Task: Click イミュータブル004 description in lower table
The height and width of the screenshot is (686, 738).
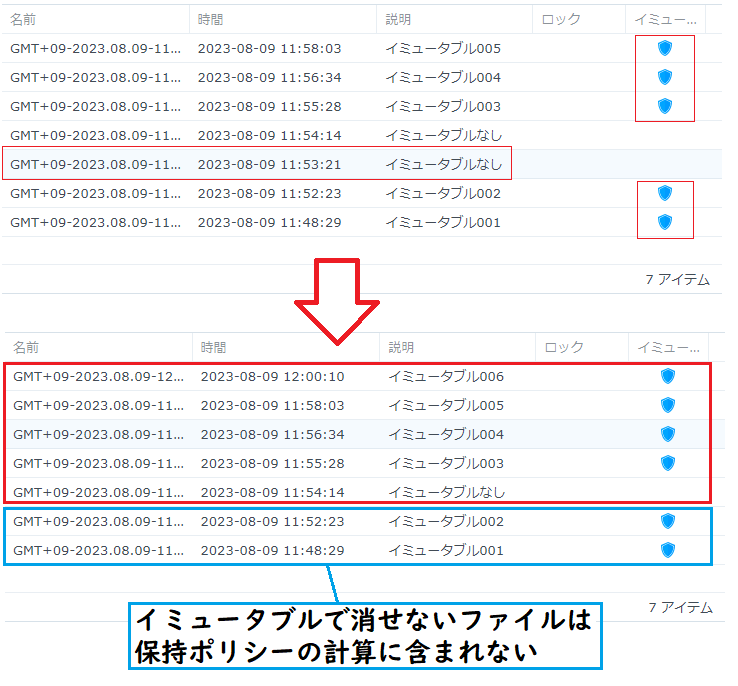Action: point(446,434)
